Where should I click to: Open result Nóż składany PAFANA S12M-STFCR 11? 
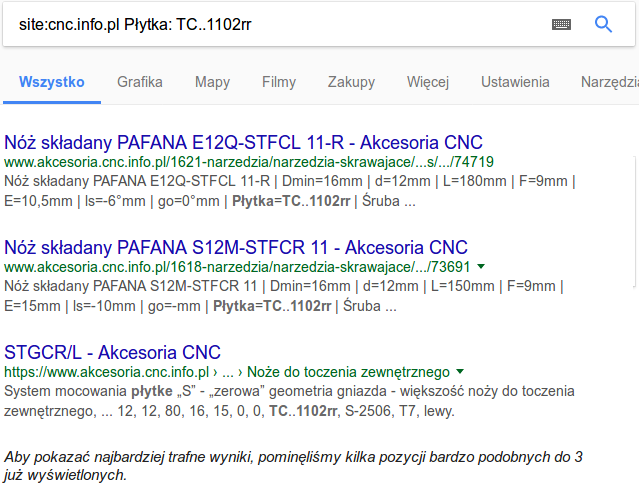[x=236, y=247]
